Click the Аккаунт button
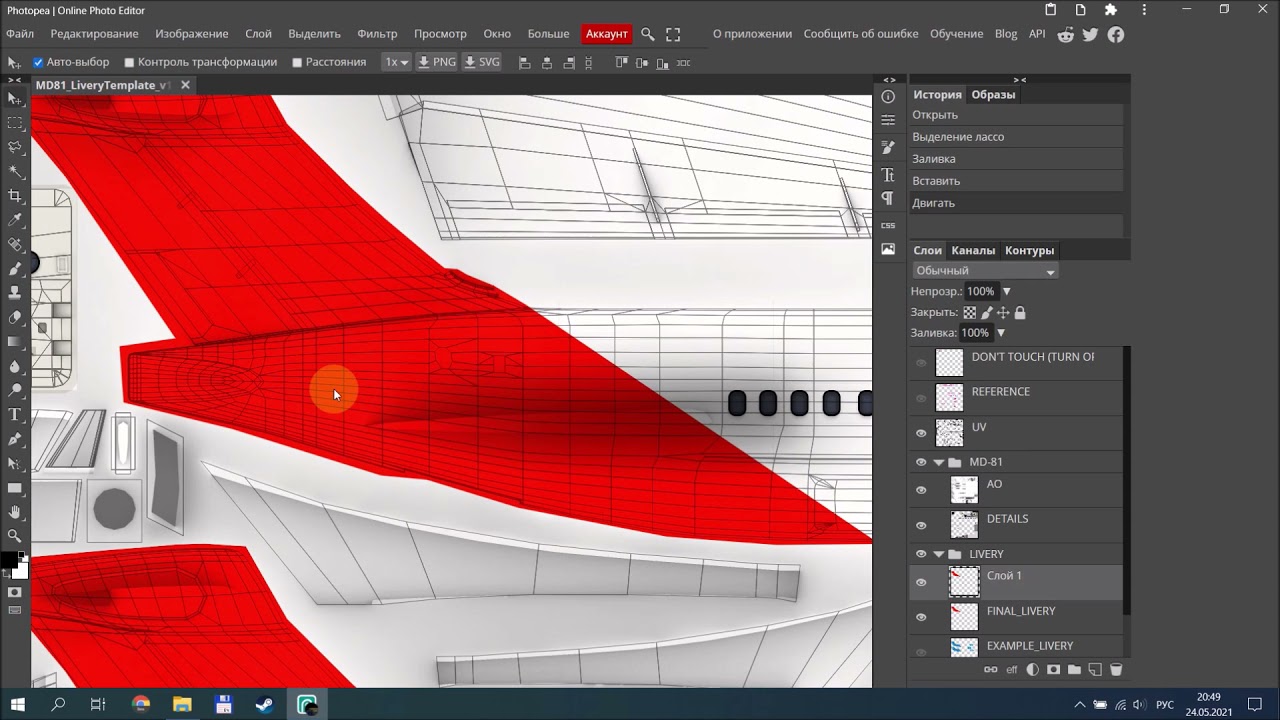The image size is (1280, 720). 607,34
